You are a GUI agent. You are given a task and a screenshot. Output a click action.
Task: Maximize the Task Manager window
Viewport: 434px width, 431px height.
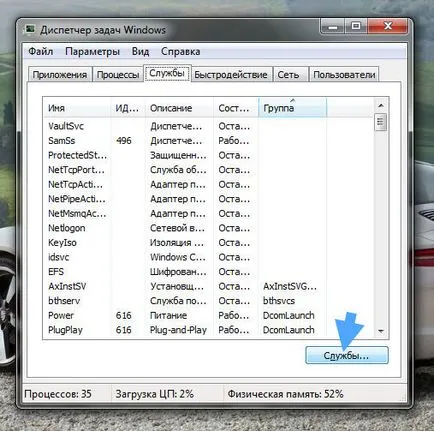click(x=356, y=26)
